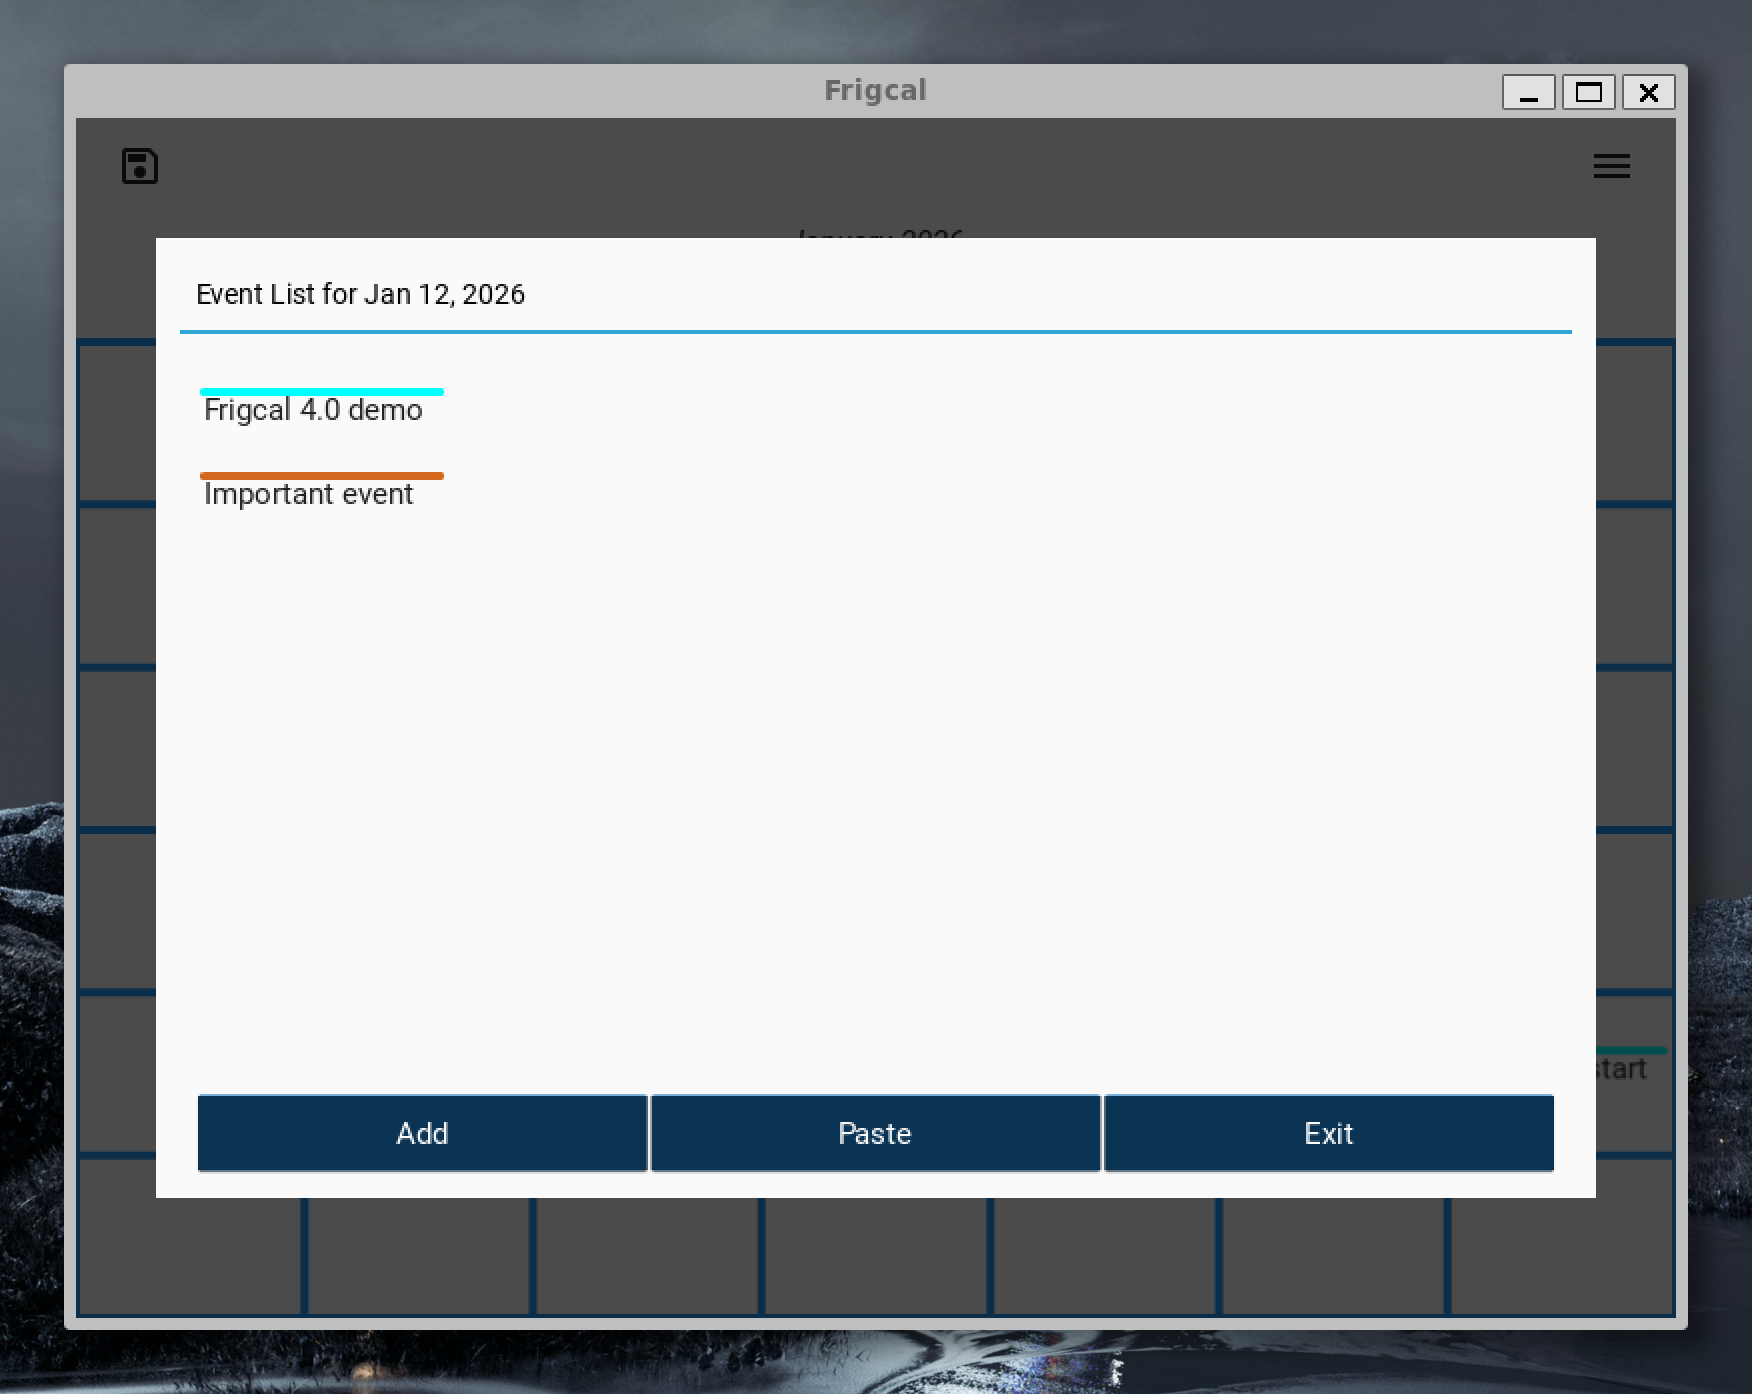Image resolution: width=1752 pixels, height=1394 pixels.
Task: Open the hamburger menu
Action: click(1611, 166)
